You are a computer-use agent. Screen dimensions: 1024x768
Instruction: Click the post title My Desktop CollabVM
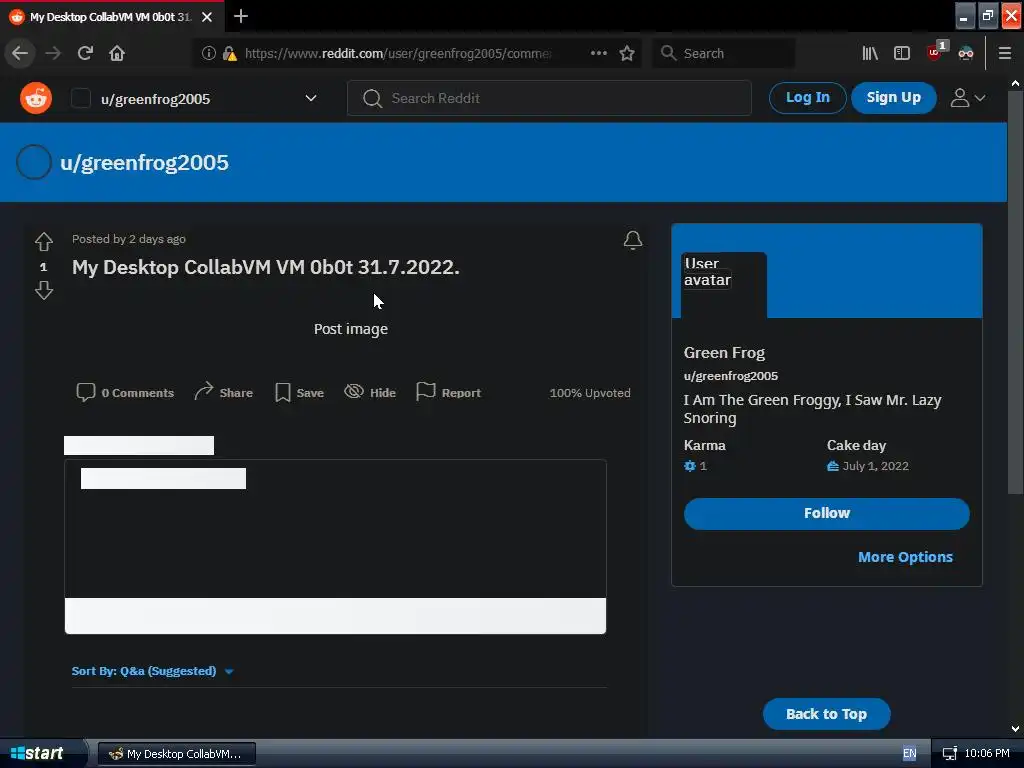266,267
